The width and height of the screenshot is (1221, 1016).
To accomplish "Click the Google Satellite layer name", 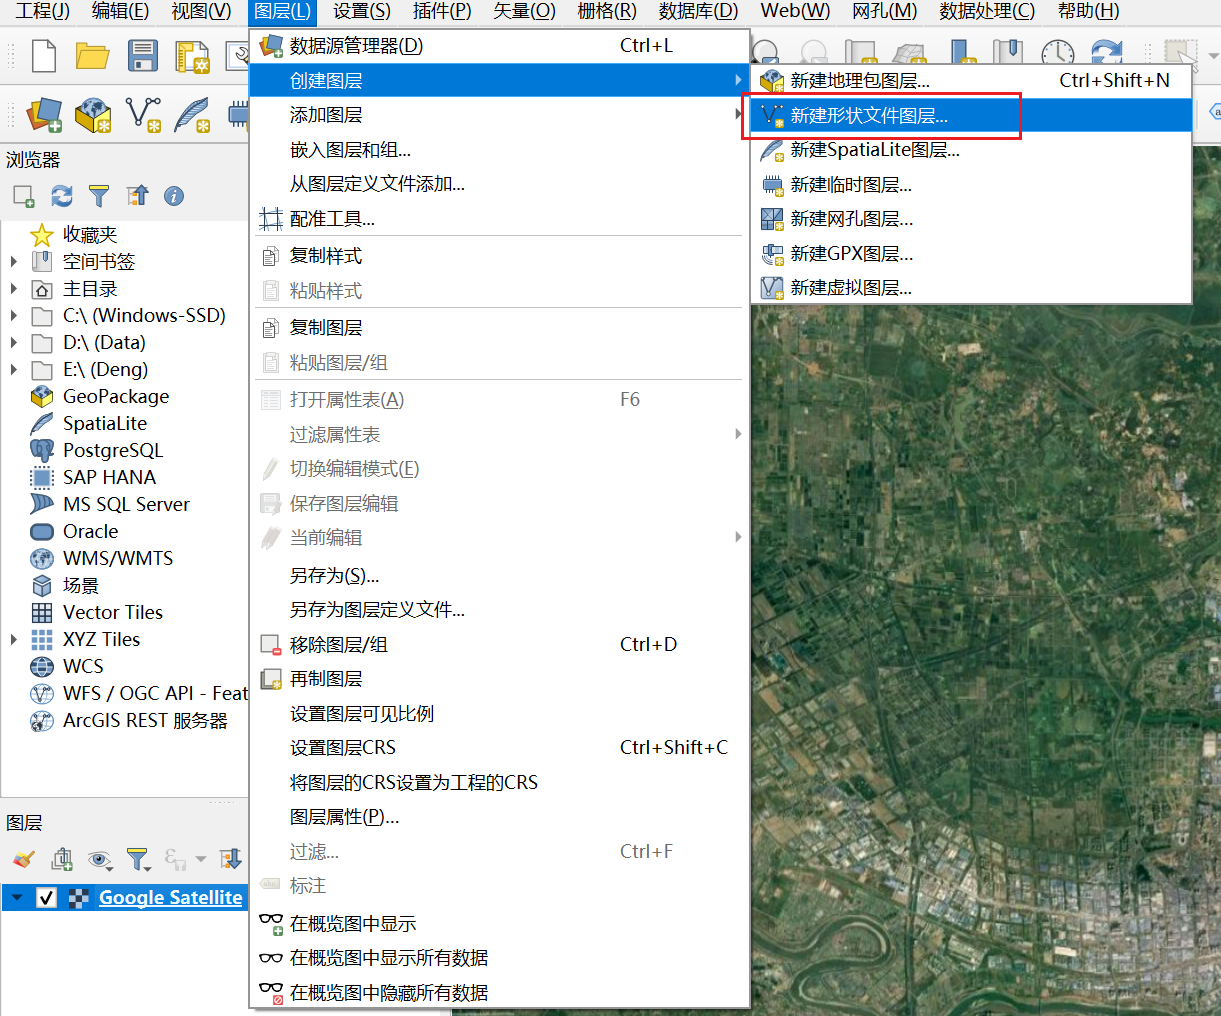I will pyautogui.click(x=170, y=898).
